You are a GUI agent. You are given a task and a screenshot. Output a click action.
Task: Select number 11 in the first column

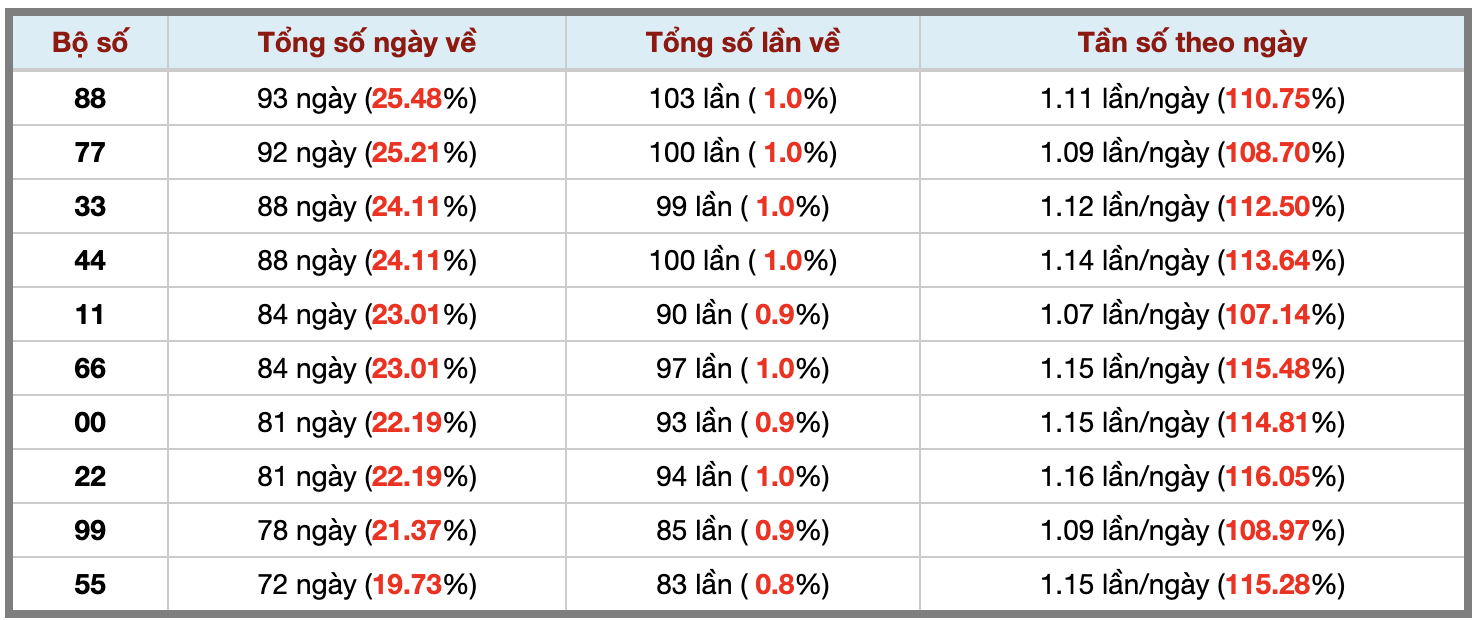(90, 314)
